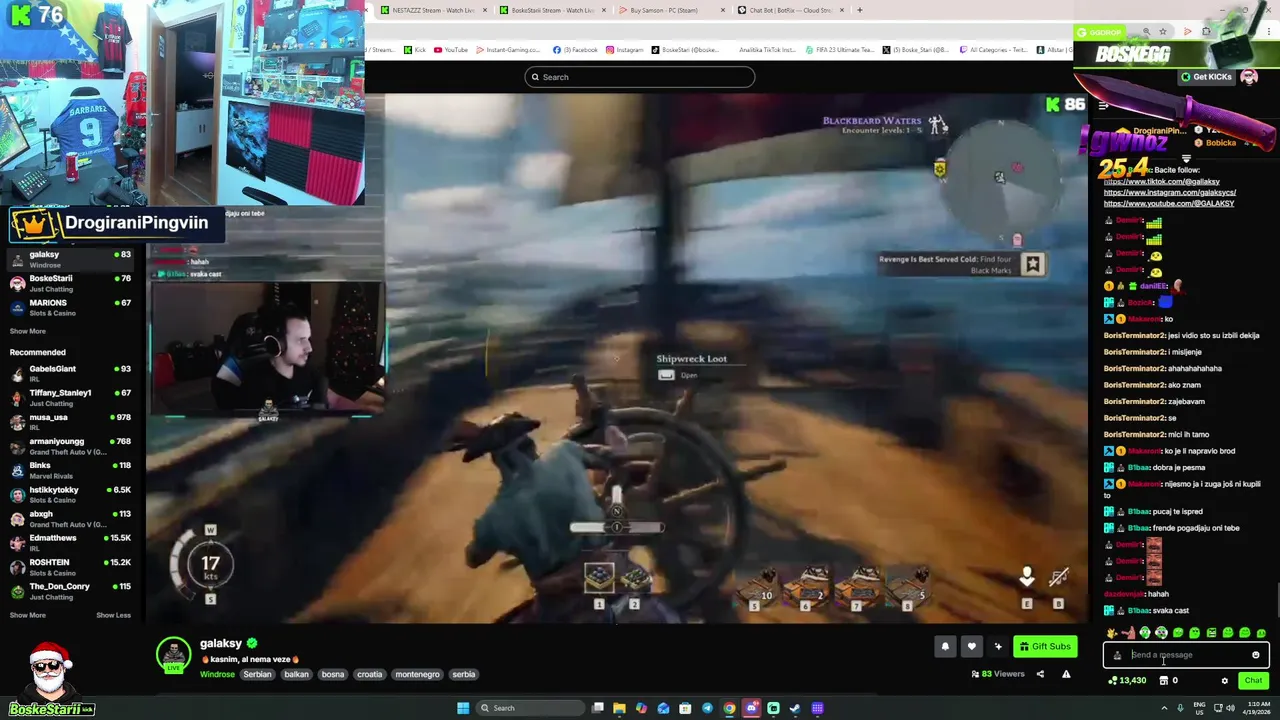Screen dimensions: 1280x720
Task: Pick the Patrick emote in the quick bar
Action: (x=1128, y=632)
